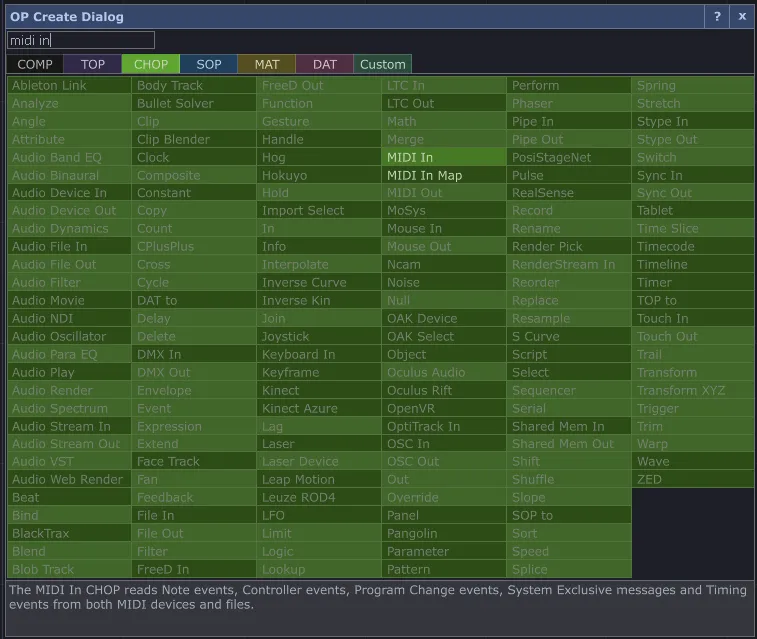Add a Leap Motion operator
This screenshot has height=639, width=757.
[319, 480]
